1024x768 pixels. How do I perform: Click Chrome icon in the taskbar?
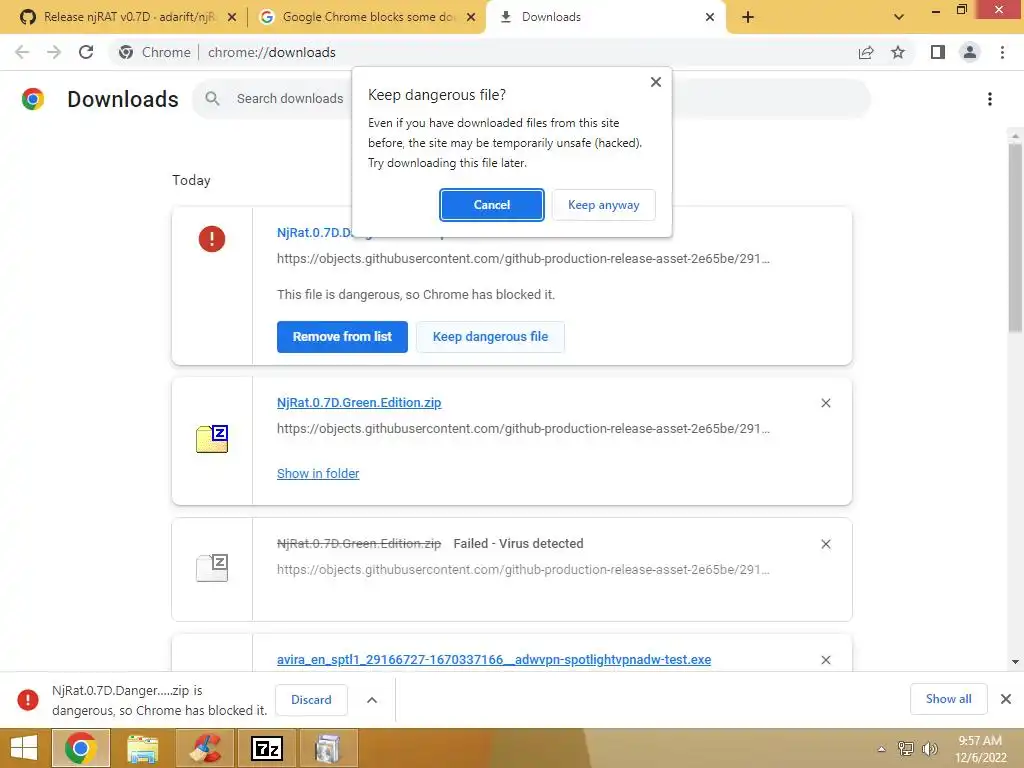pos(81,748)
